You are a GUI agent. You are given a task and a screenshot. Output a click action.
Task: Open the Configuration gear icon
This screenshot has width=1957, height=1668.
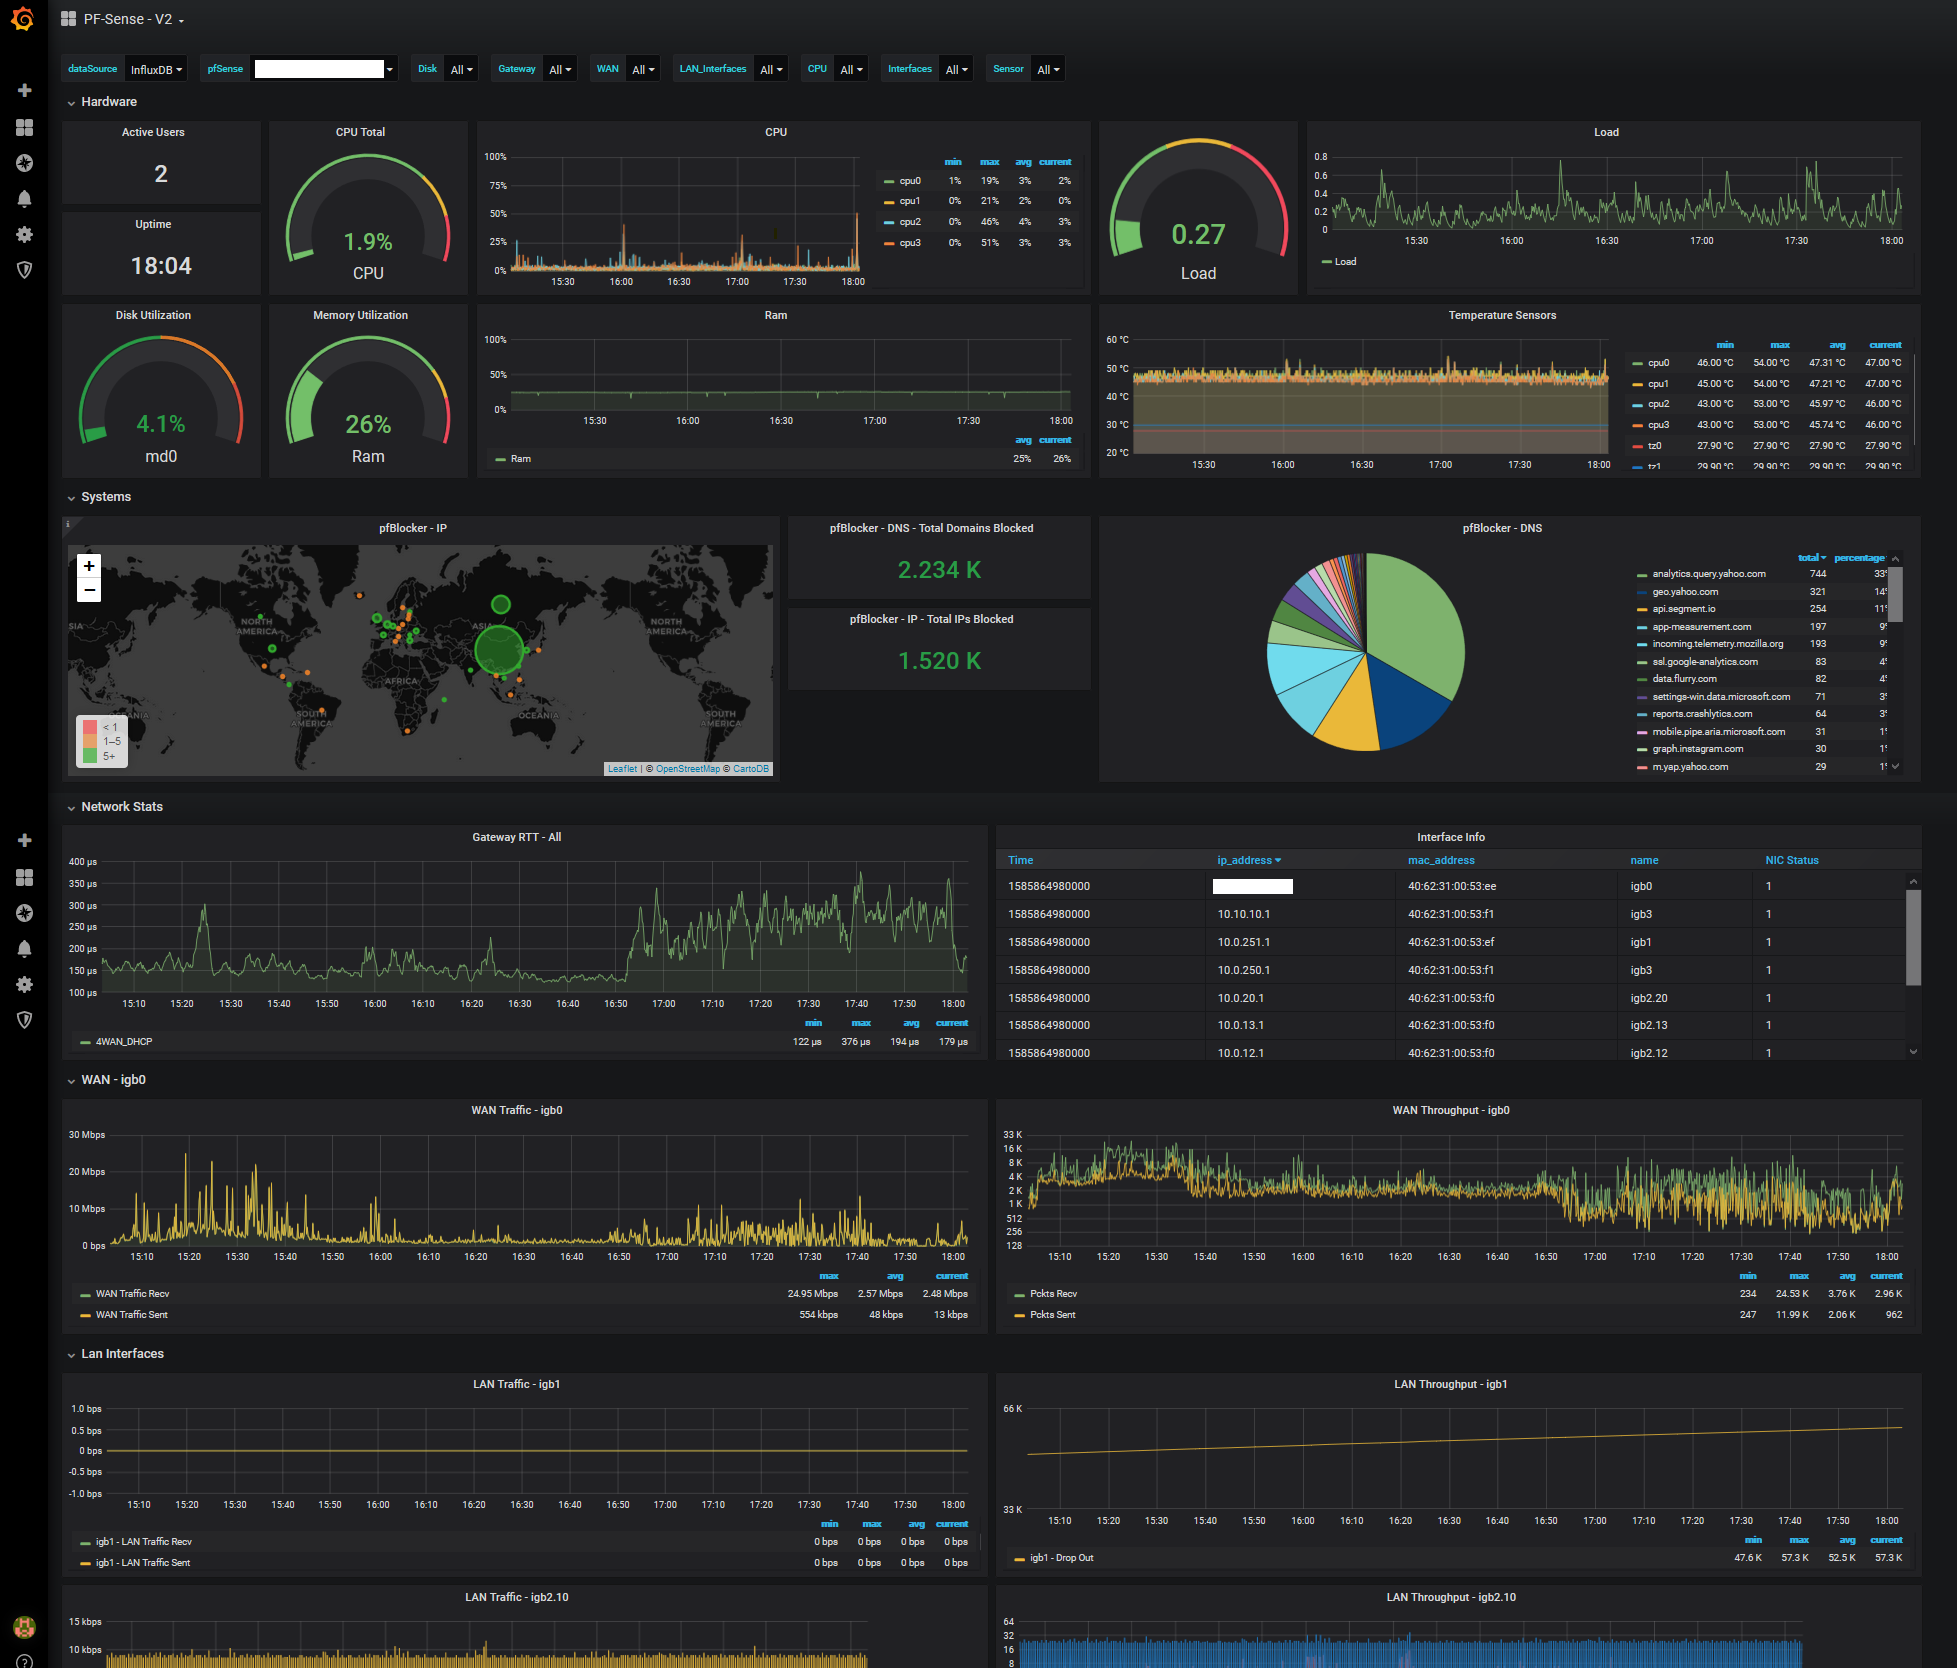[x=25, y=234]
